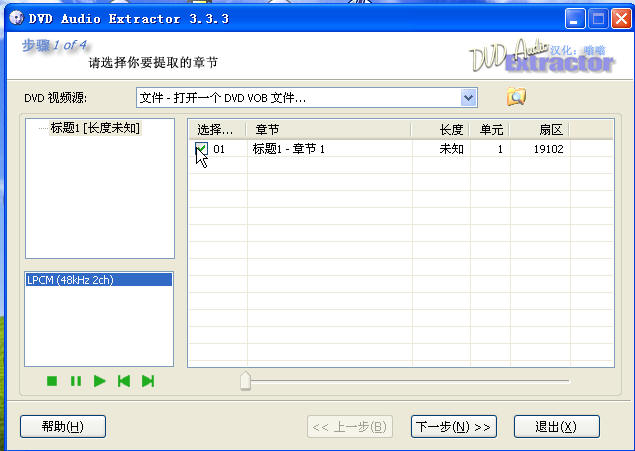Select chapter row 标题1 - 章节 1

(401, 149)
